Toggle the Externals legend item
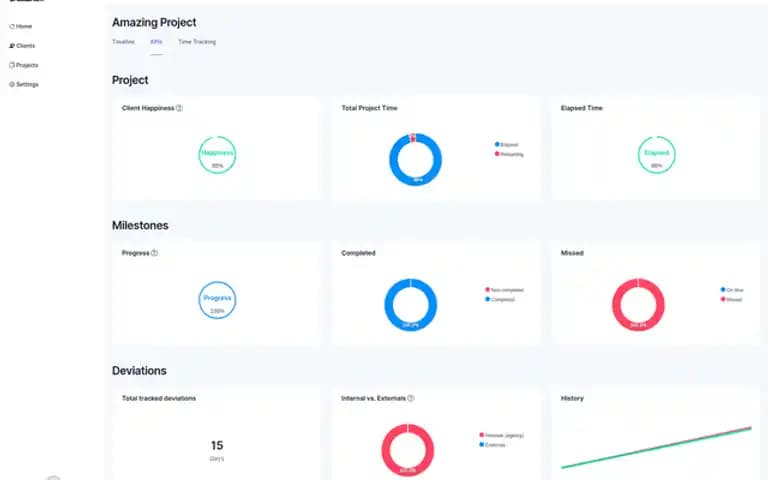Viewport: 768px width, 480px height. pos(492,445)
